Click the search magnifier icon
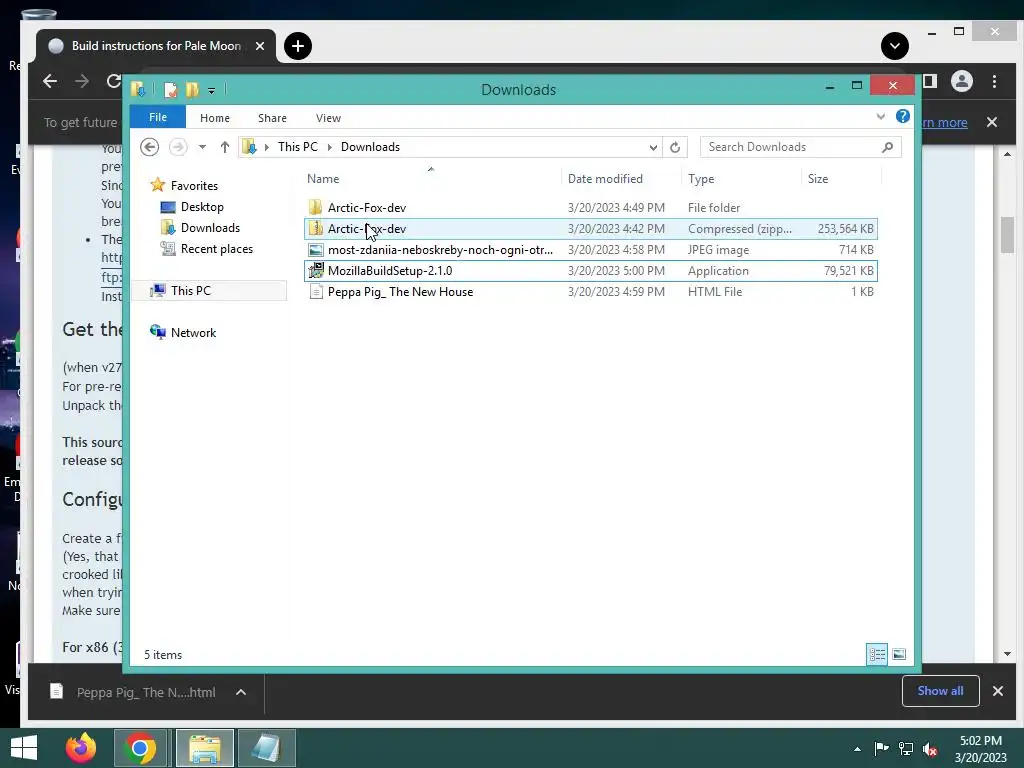The width and height of the screenshot is (1024, 768). (887, 147)
